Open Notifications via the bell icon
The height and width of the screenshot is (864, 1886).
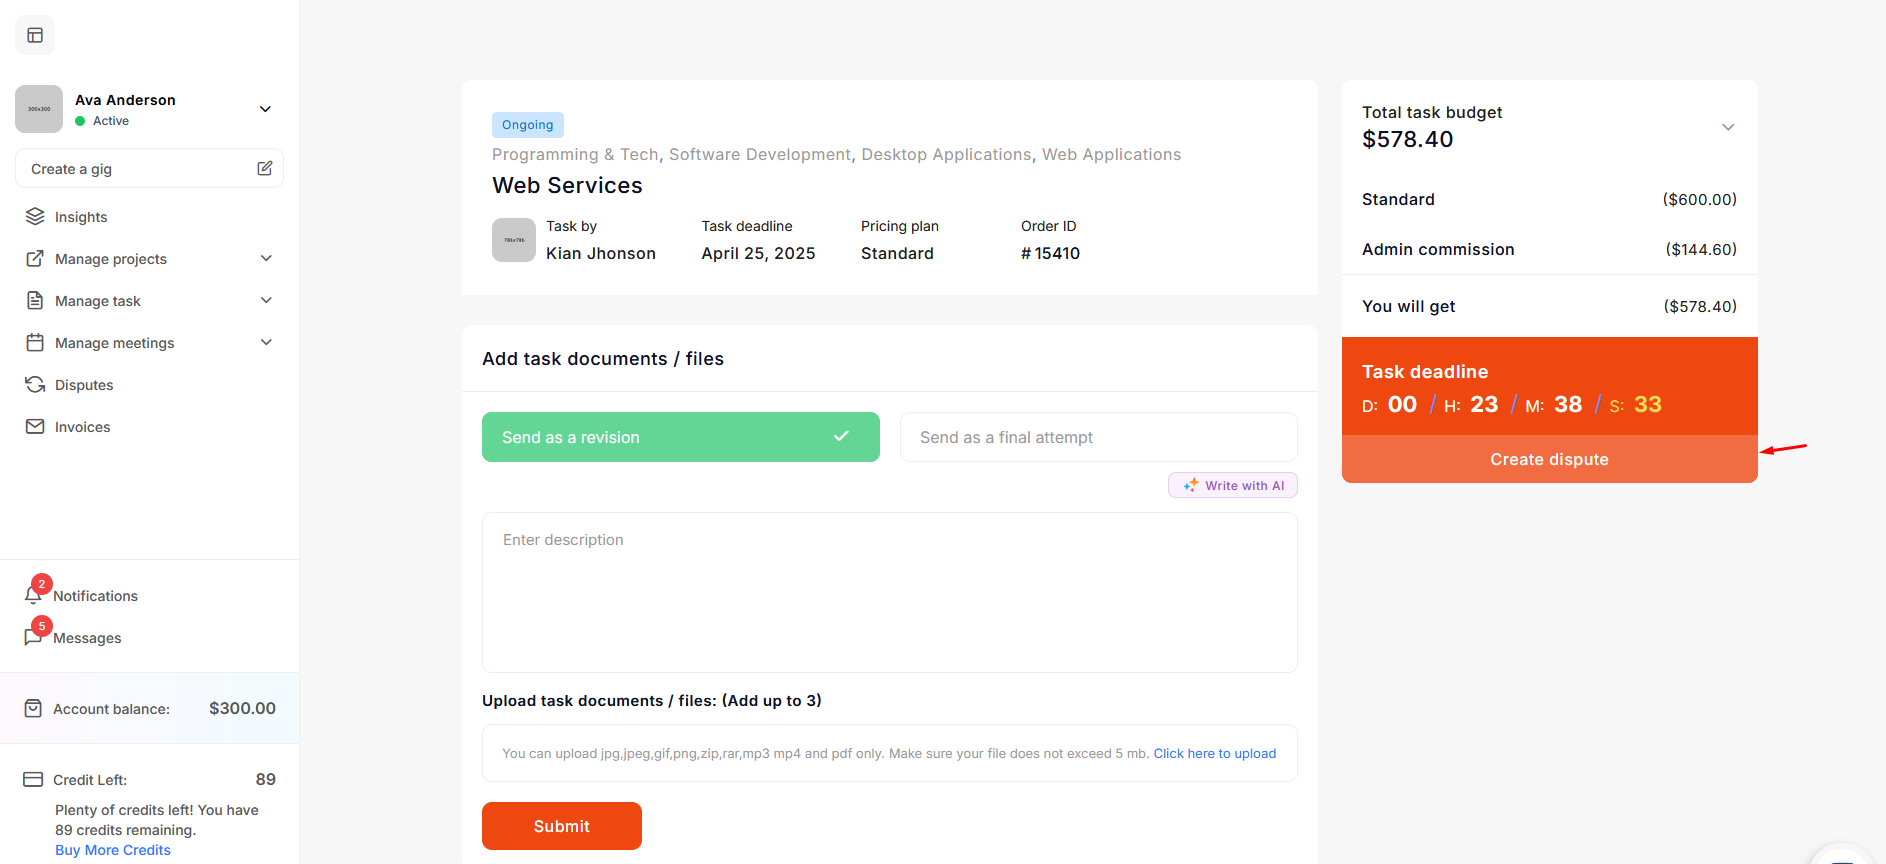point(33,596)
